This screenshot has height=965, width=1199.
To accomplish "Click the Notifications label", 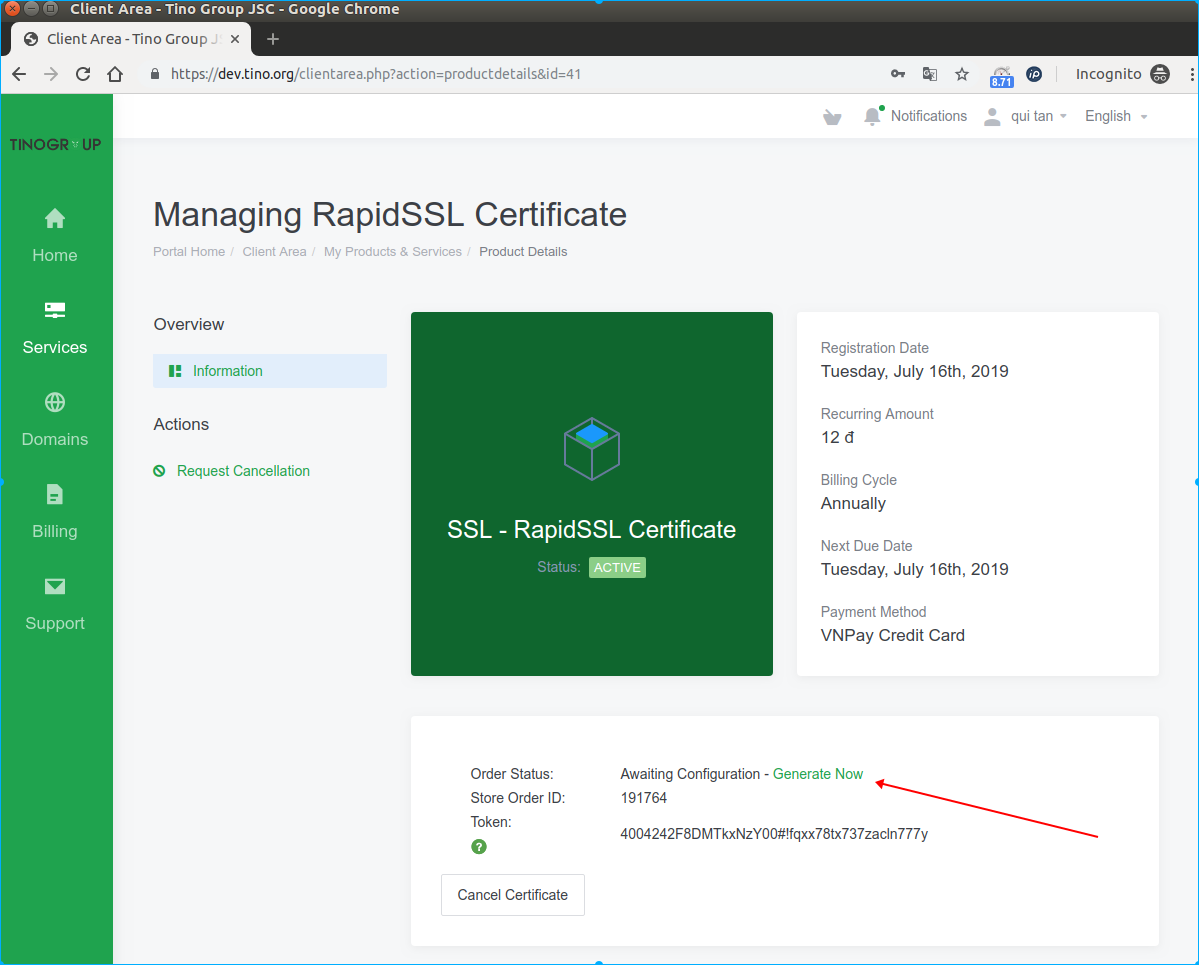I will click(x=928, y=116).
